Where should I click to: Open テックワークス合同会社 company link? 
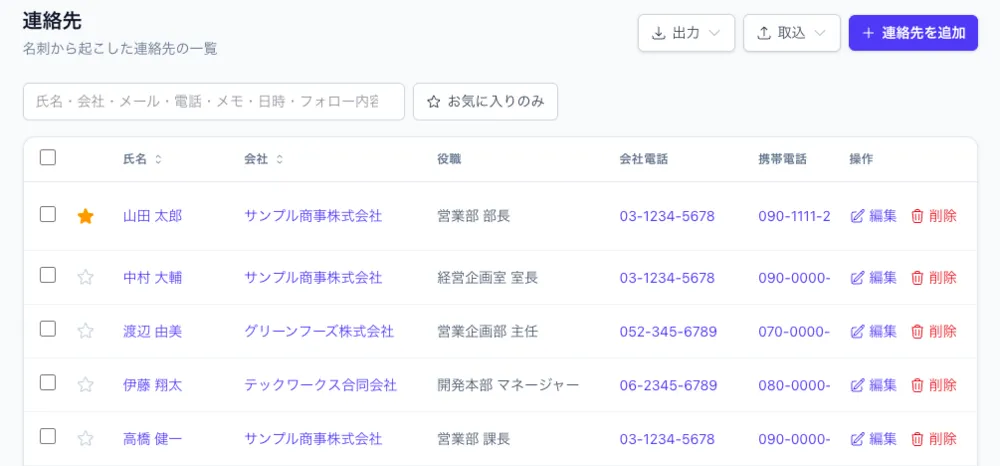[321, 385]
